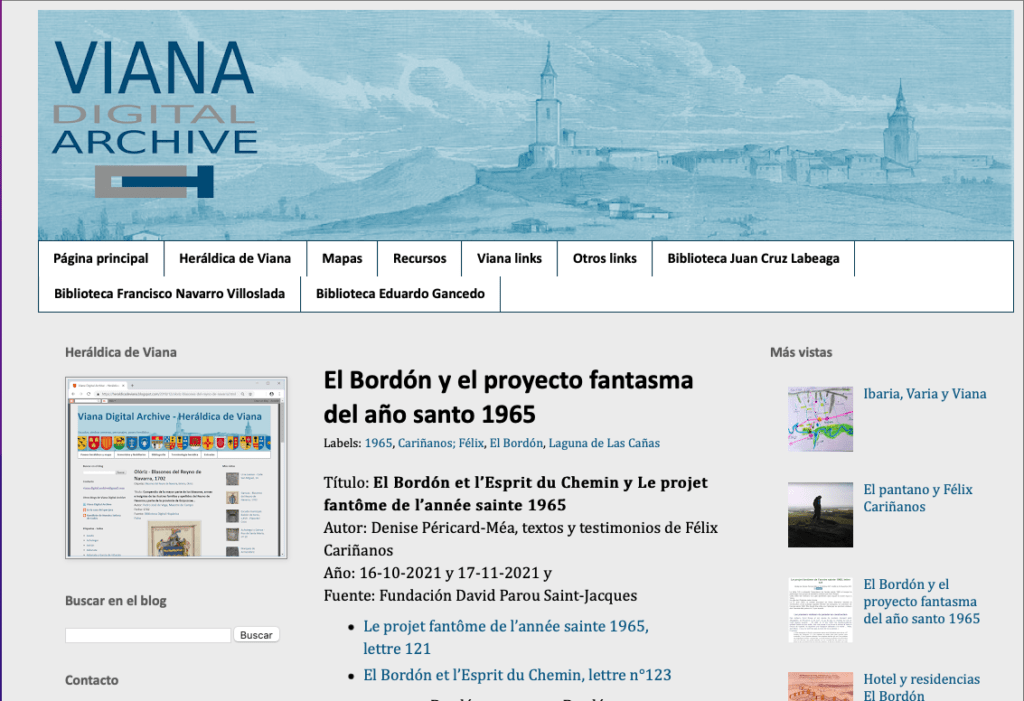
Task: Select the Mapas tab
Action: (x=342, y=258)
